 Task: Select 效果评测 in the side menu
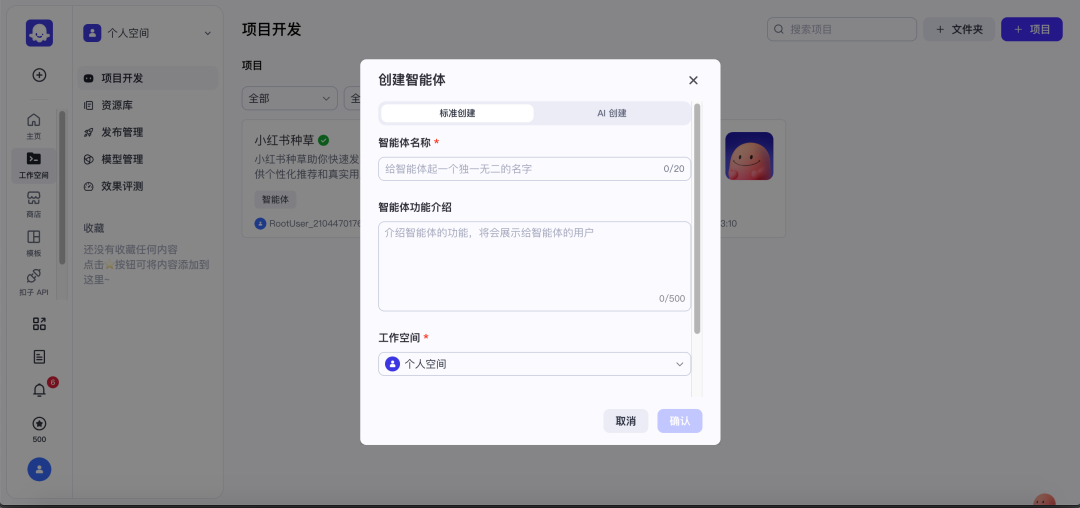[x=148, y=186]
